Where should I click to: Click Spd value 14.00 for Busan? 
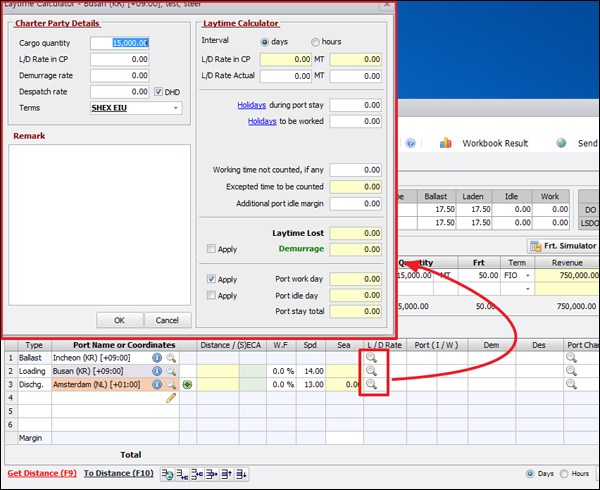click(x=311, y=371)
